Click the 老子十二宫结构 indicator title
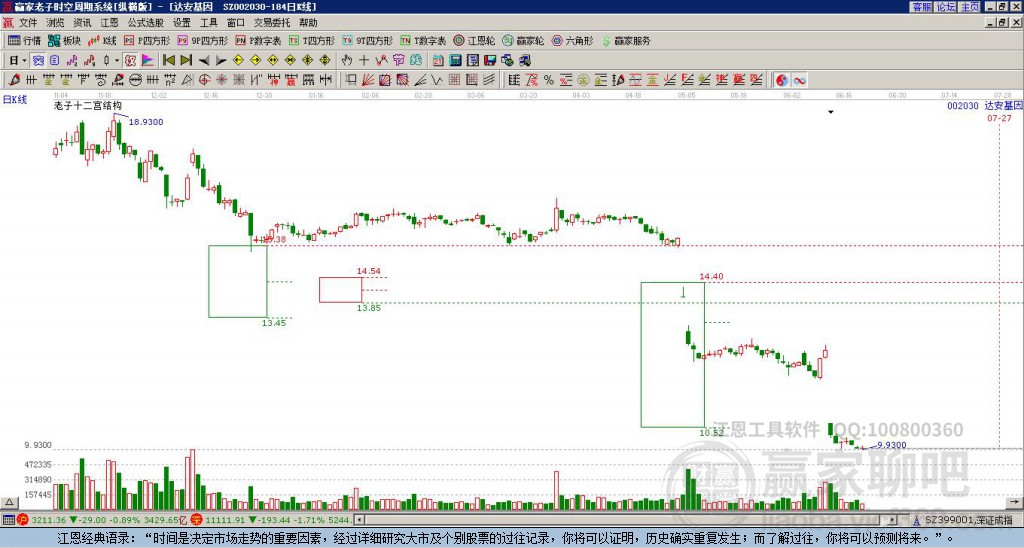This screenshot has height=548, width=1024. point(88,105)
